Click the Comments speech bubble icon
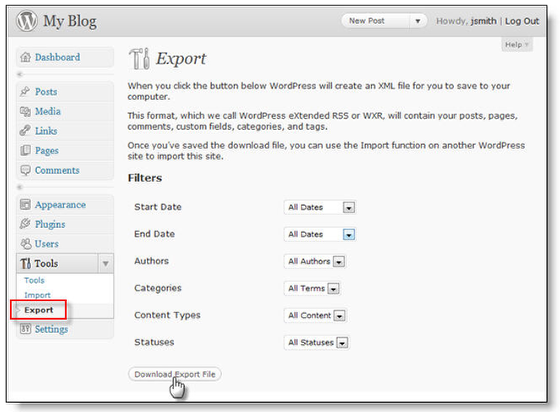The width and height of the screenshot is (560, 412). click(25, 170)
